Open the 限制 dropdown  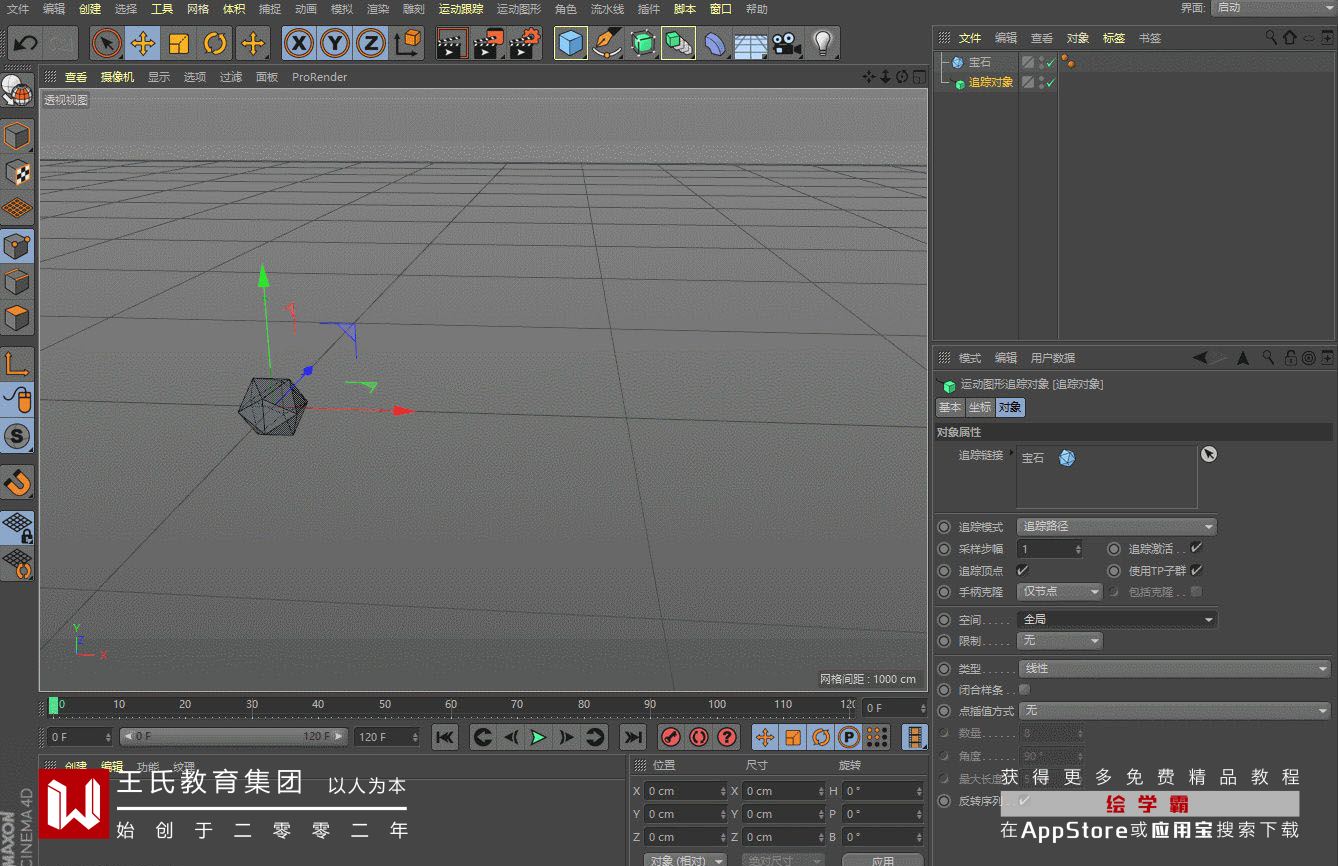tap(1059, 641)
